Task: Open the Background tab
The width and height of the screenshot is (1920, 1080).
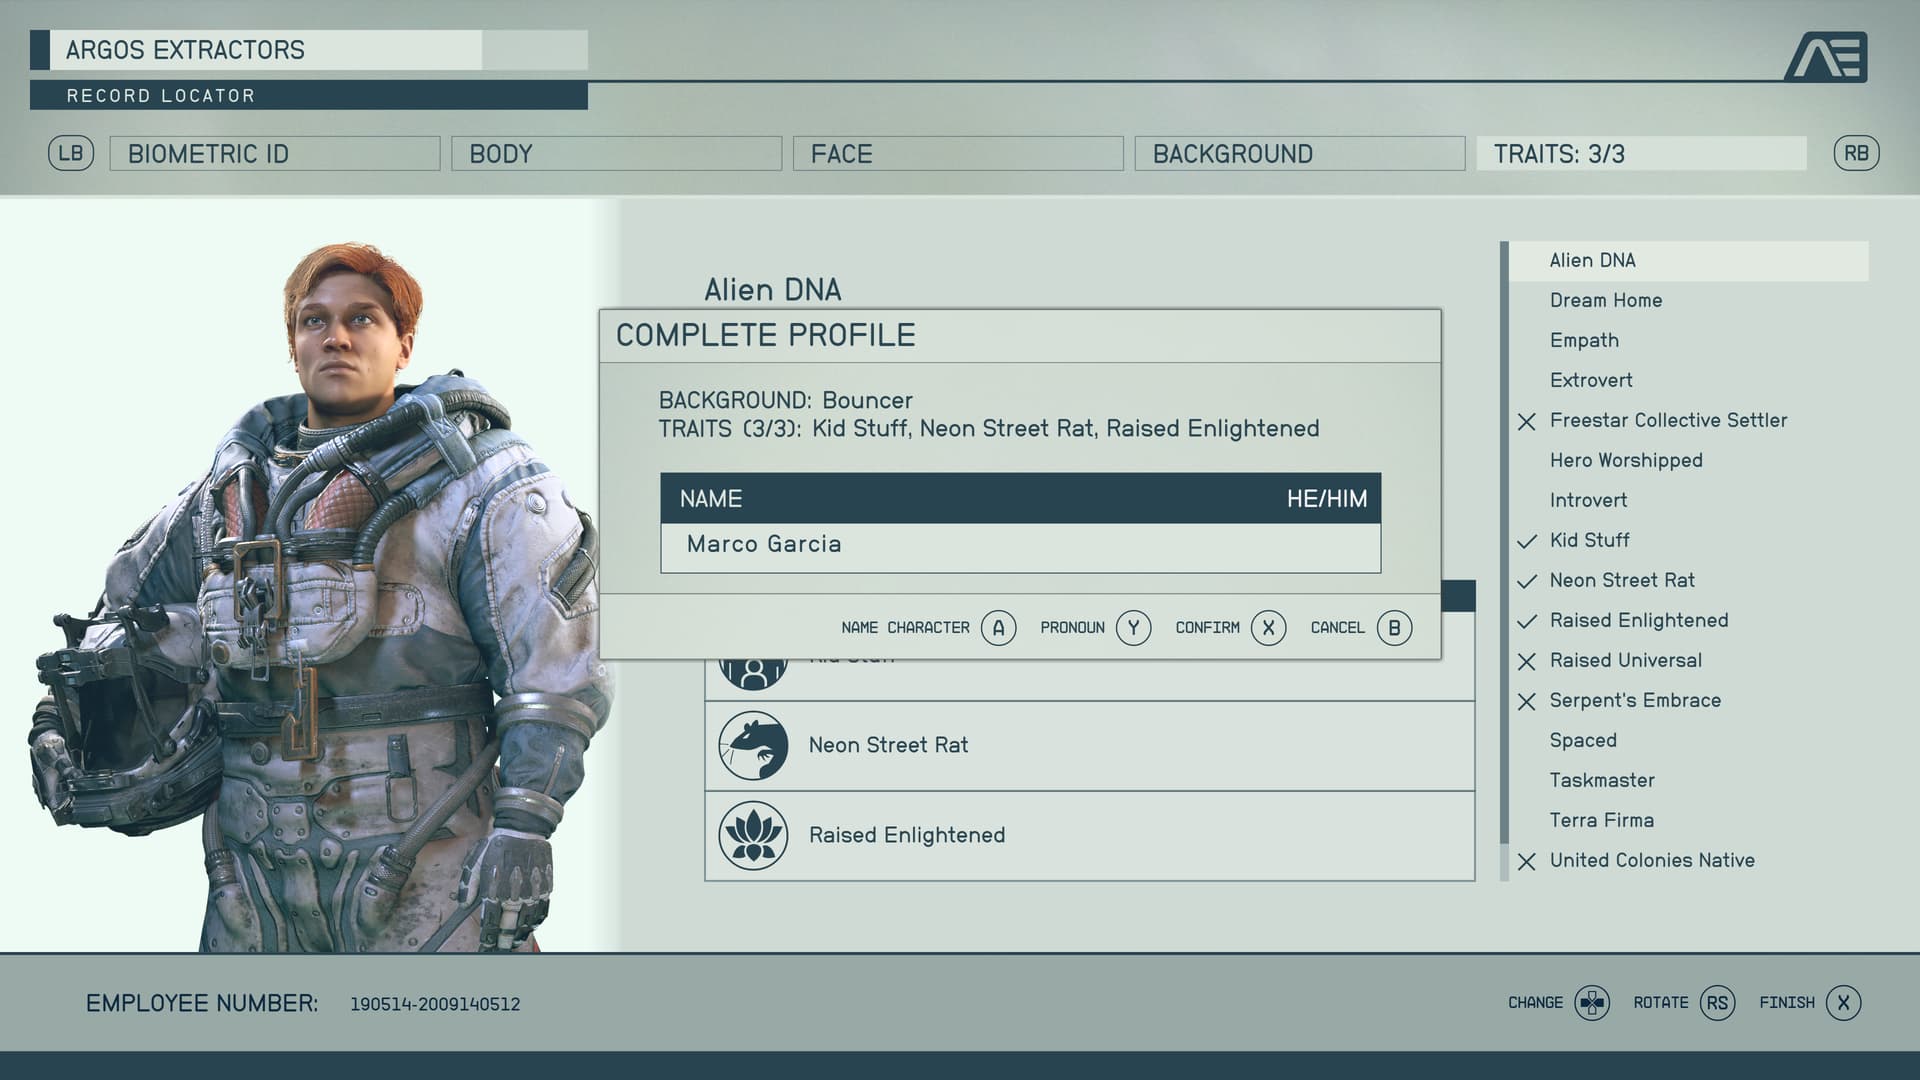Action: [x=1299, y=154]
